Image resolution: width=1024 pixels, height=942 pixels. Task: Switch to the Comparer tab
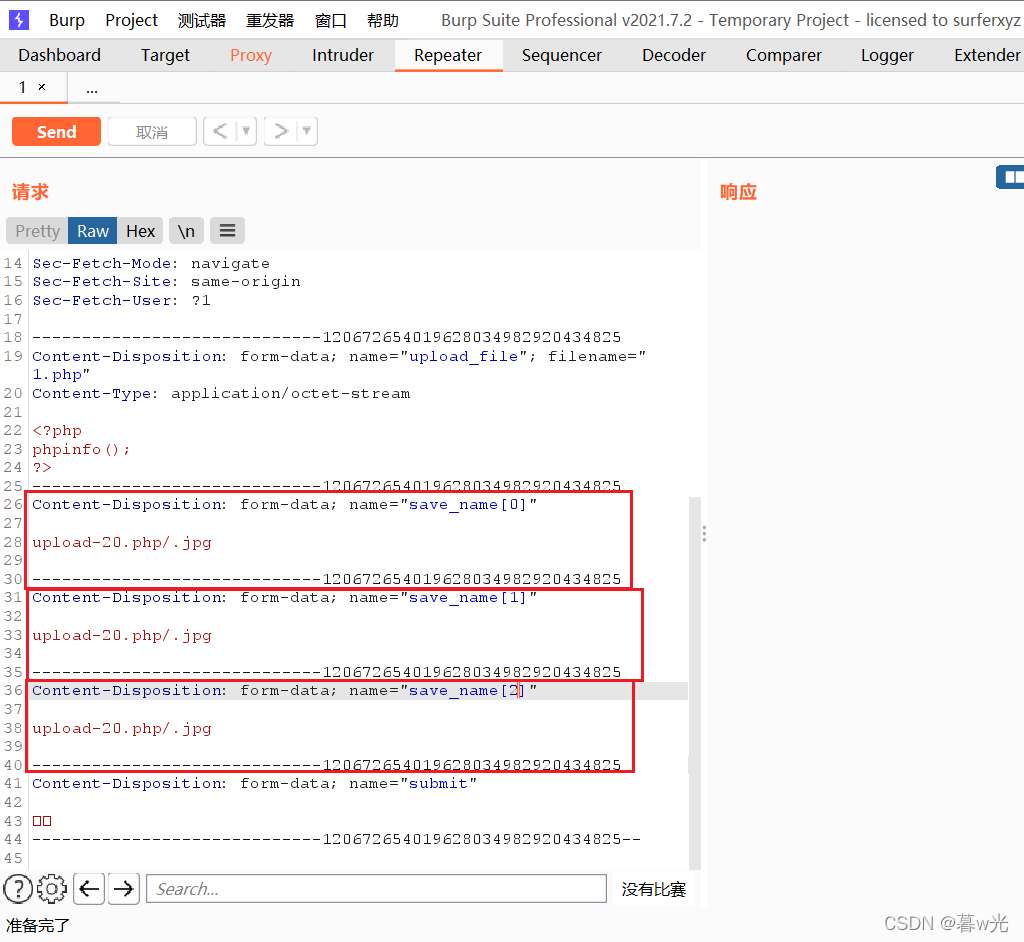pyautogui.click(x=784, y=56)
